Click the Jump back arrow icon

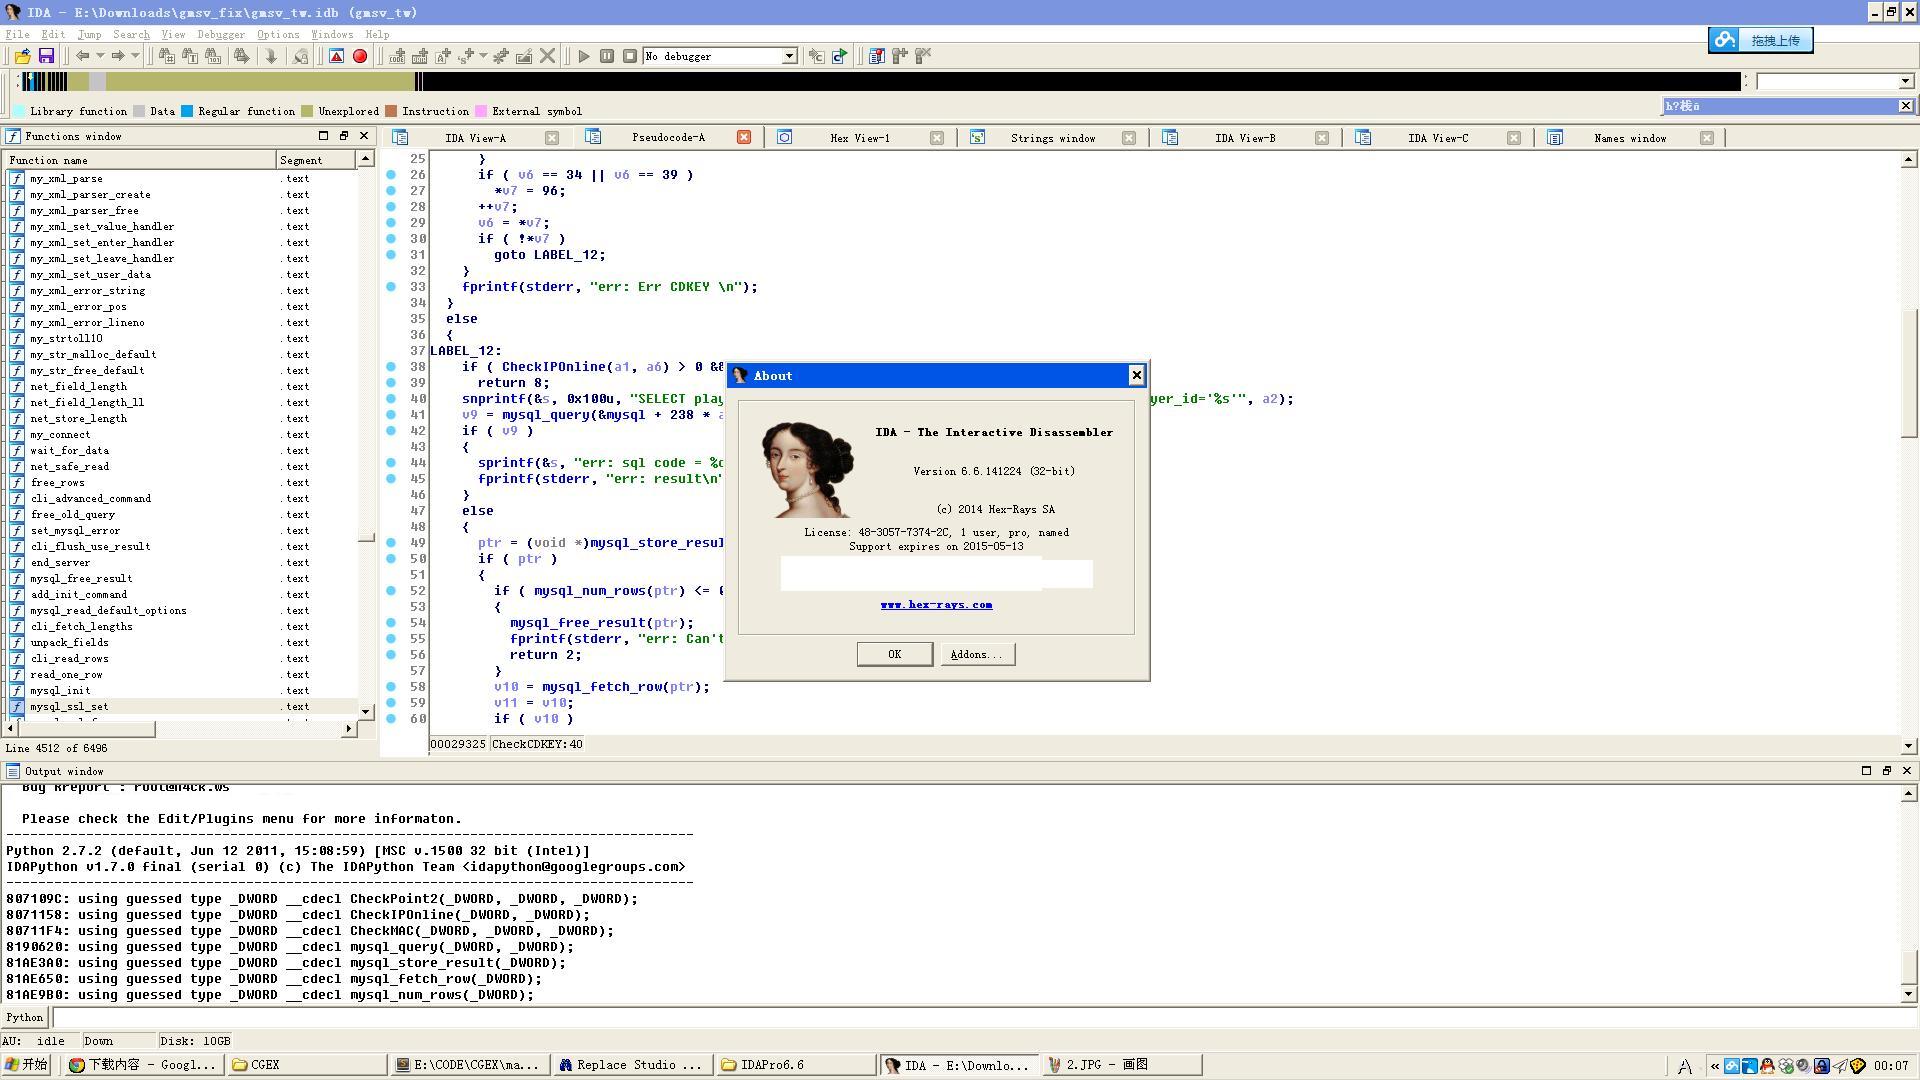[83, 56]
